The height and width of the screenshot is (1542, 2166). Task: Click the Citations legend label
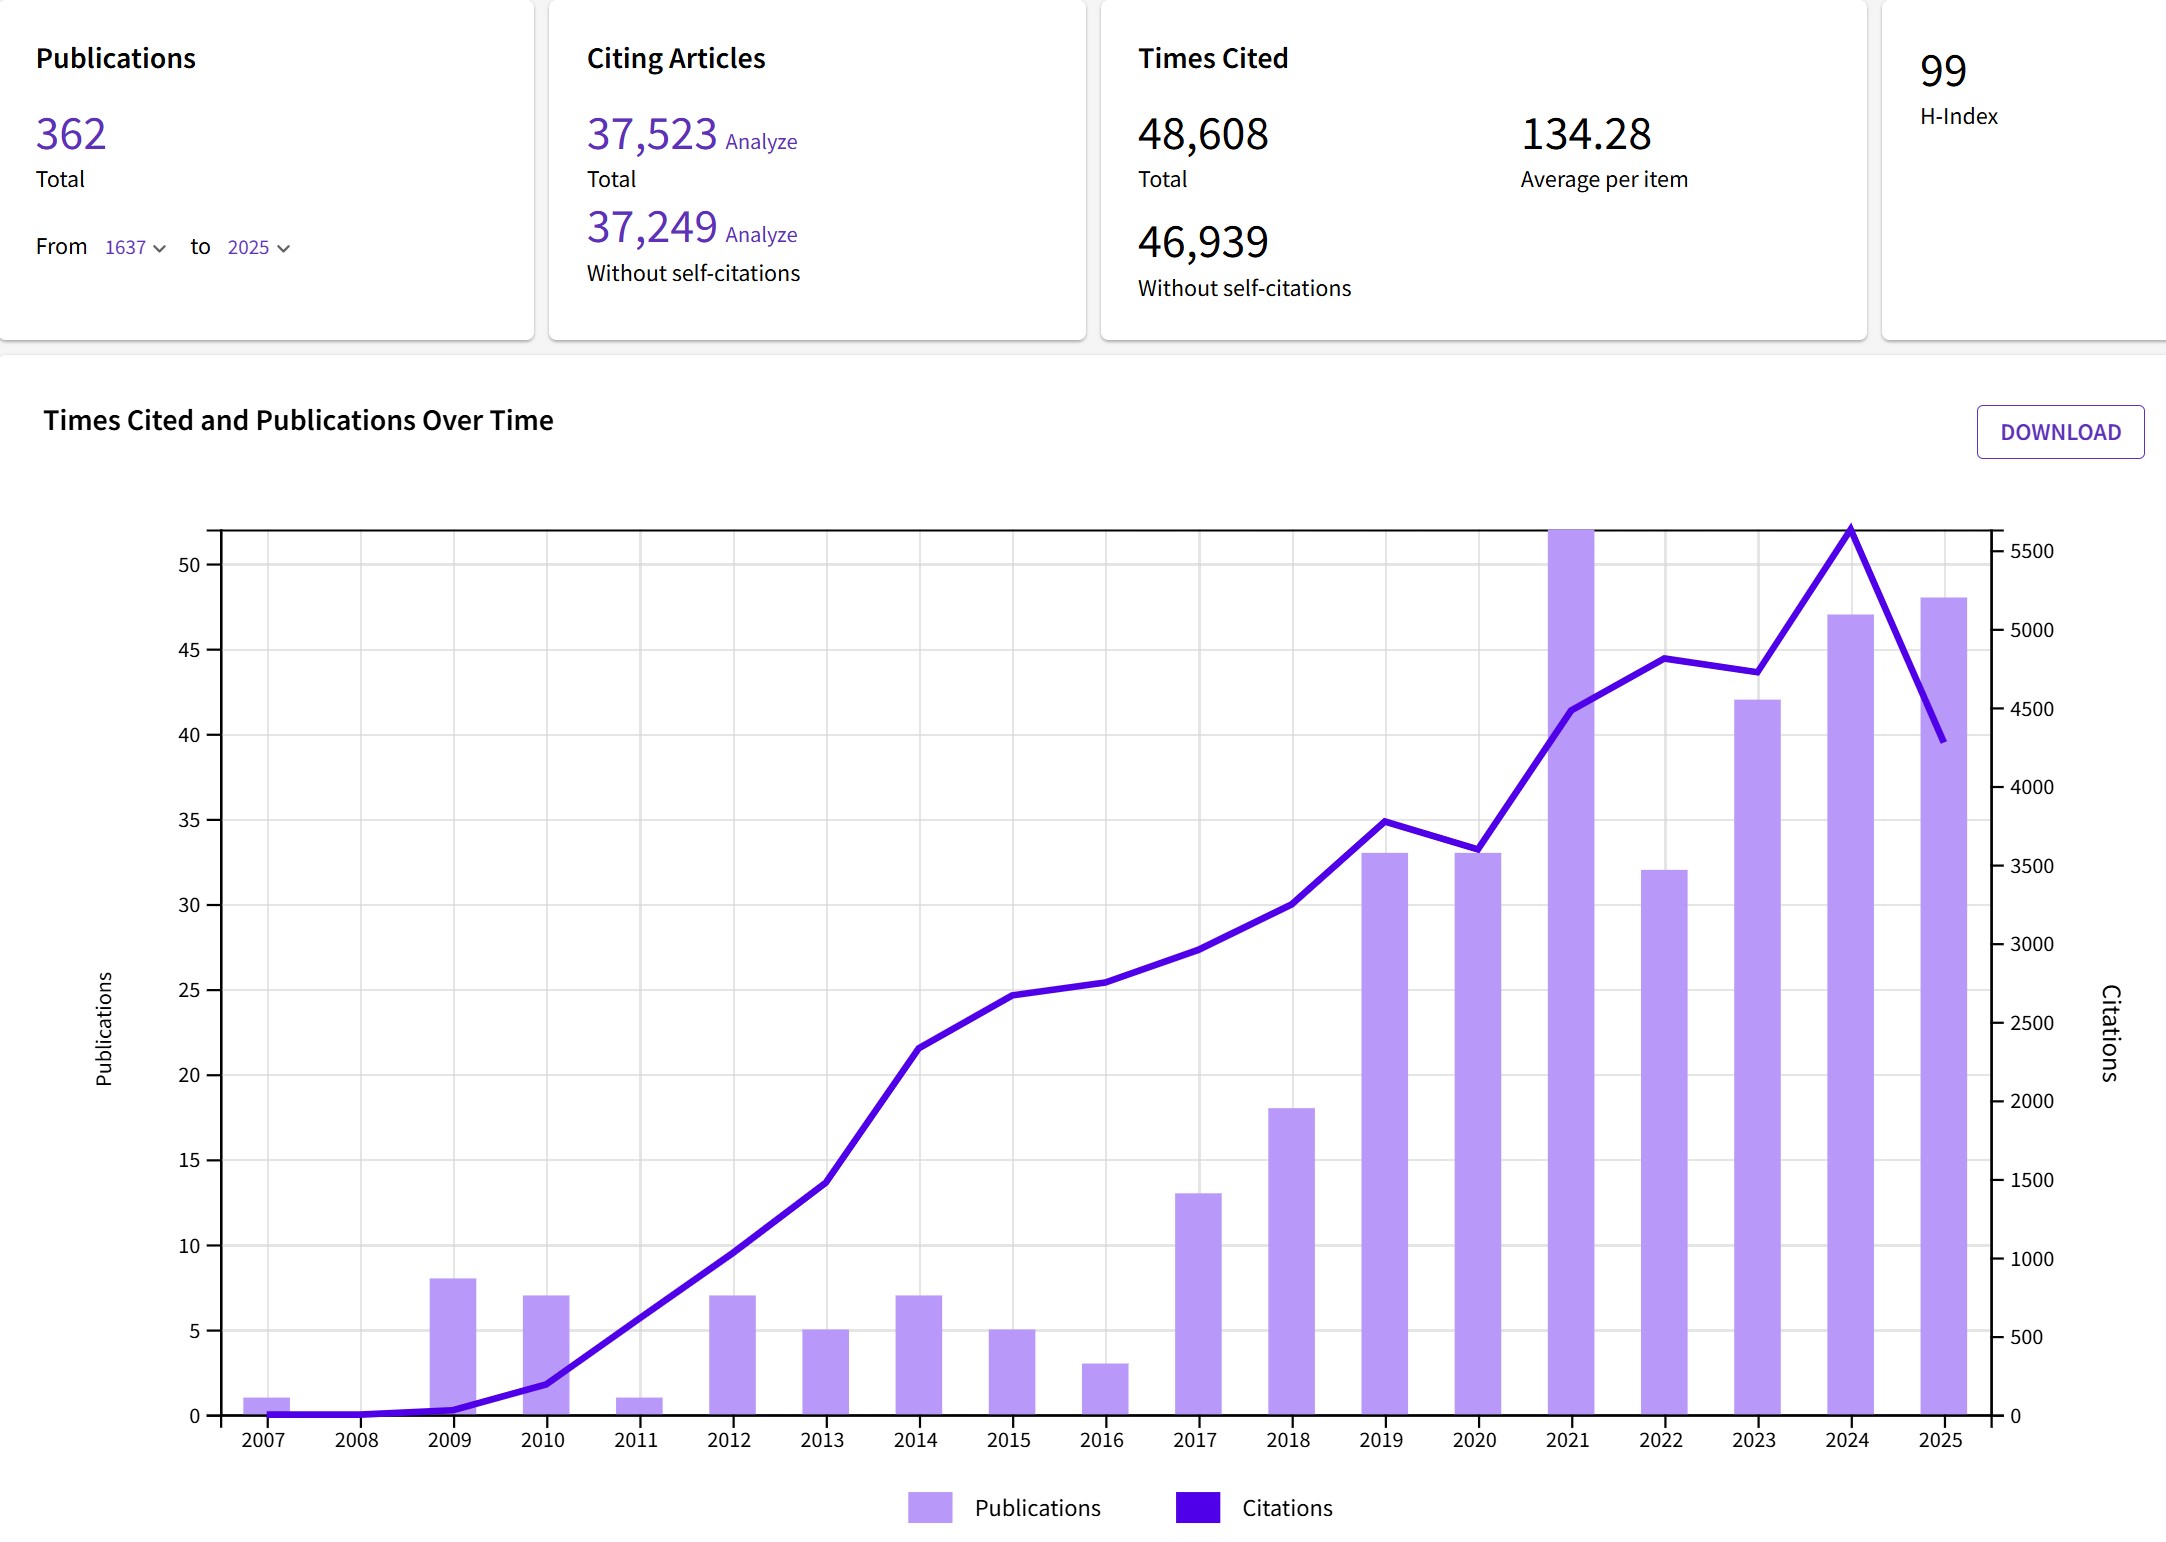(1287, 1508)
